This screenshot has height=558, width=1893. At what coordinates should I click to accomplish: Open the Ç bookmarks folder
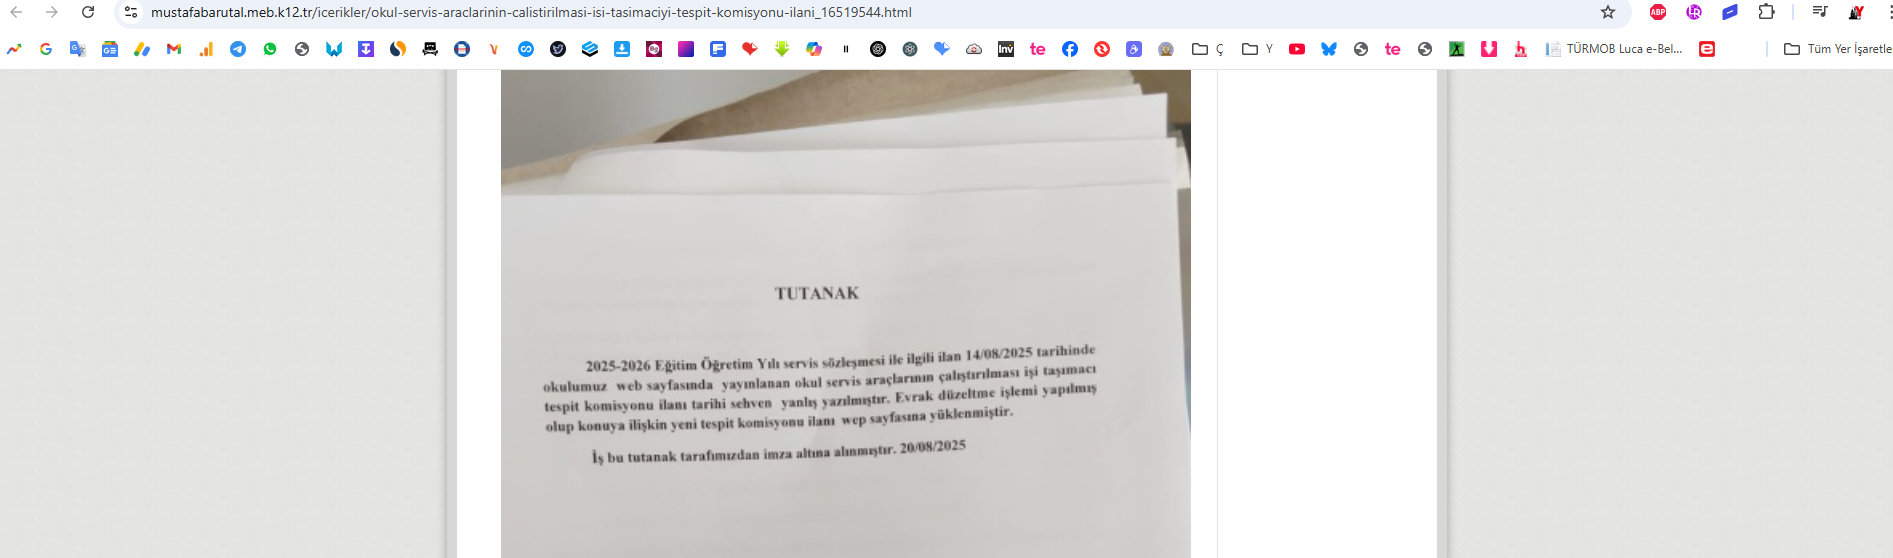(x=1208, y=49)
